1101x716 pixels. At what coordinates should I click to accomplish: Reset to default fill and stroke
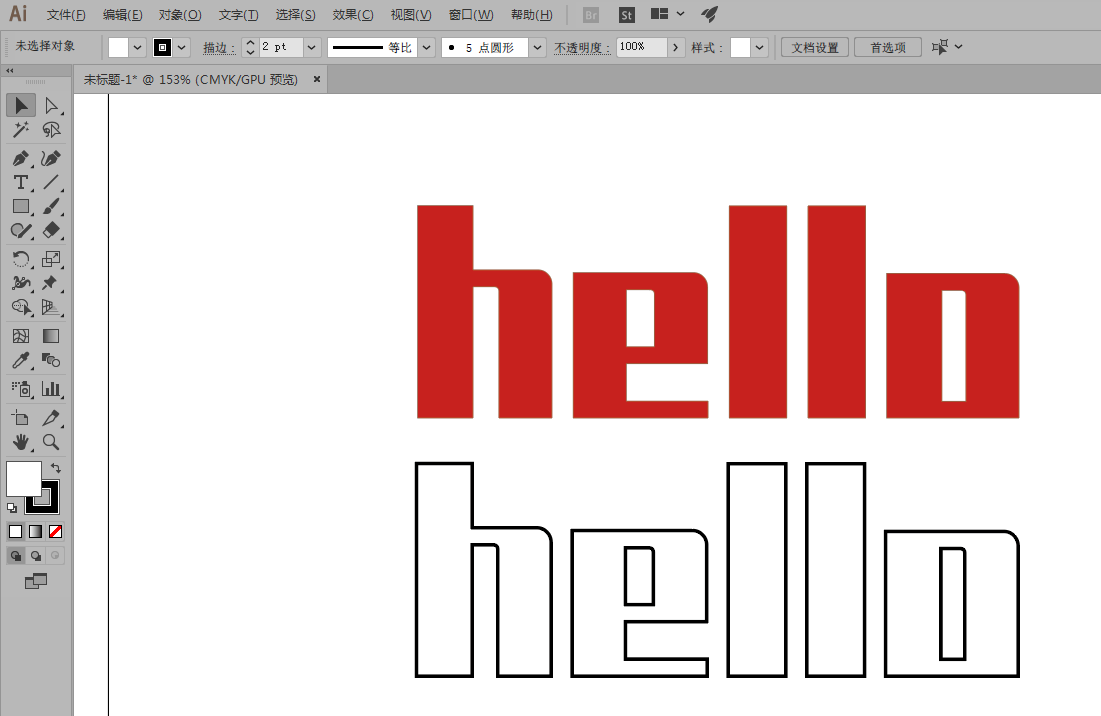(12, 508)
